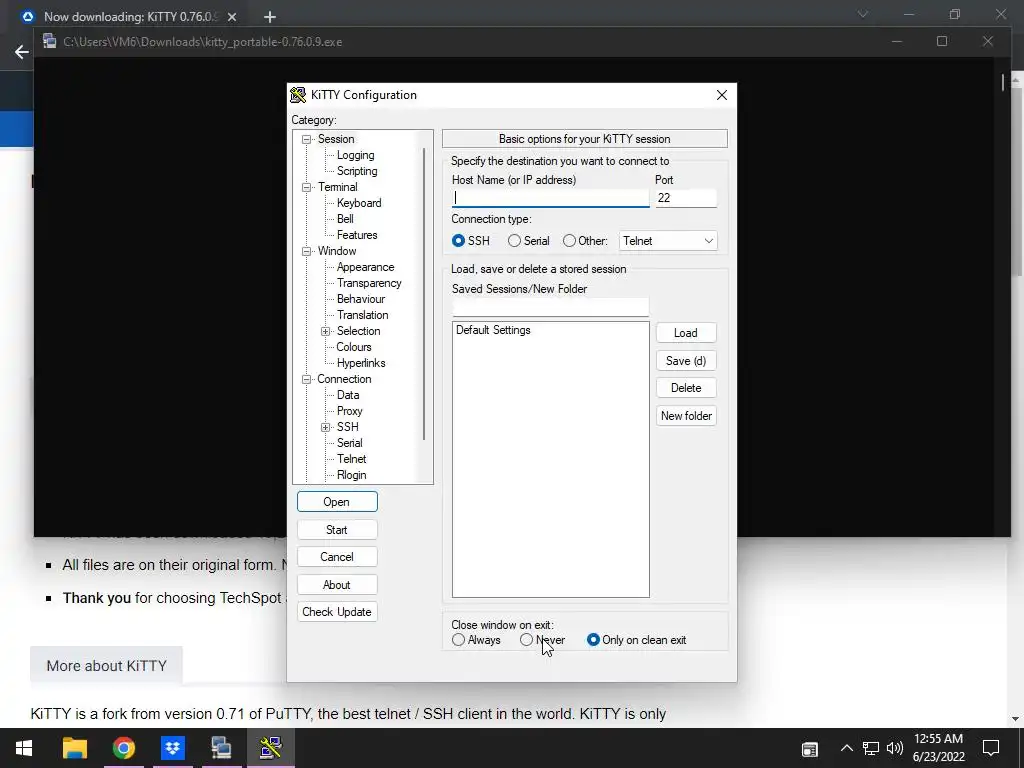The image size is (1024, 768).
Task: Click the New folder button
Action: coord(686,416)
